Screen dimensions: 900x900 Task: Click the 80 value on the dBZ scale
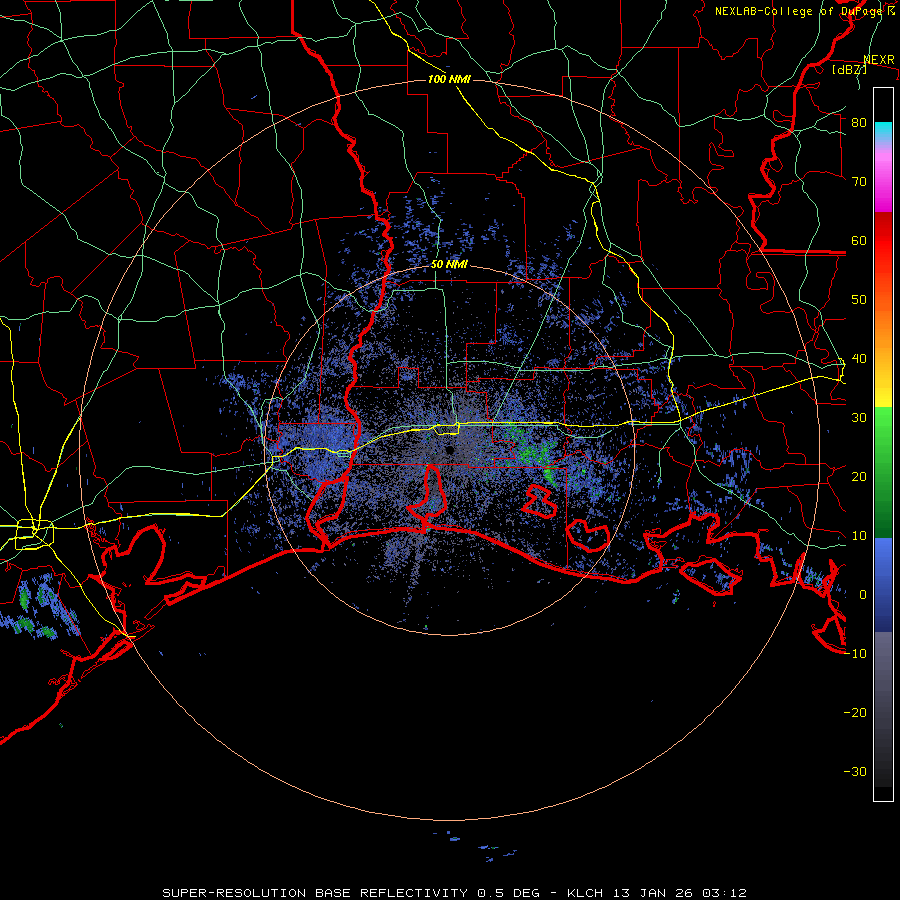coord(859,123)
